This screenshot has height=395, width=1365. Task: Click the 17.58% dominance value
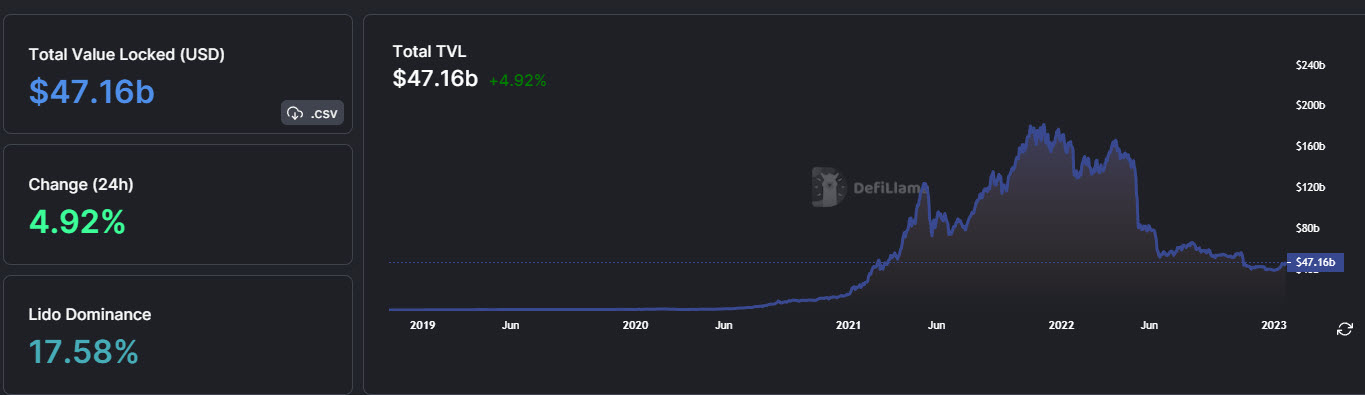pyautogui.click(x=84, y=352)
